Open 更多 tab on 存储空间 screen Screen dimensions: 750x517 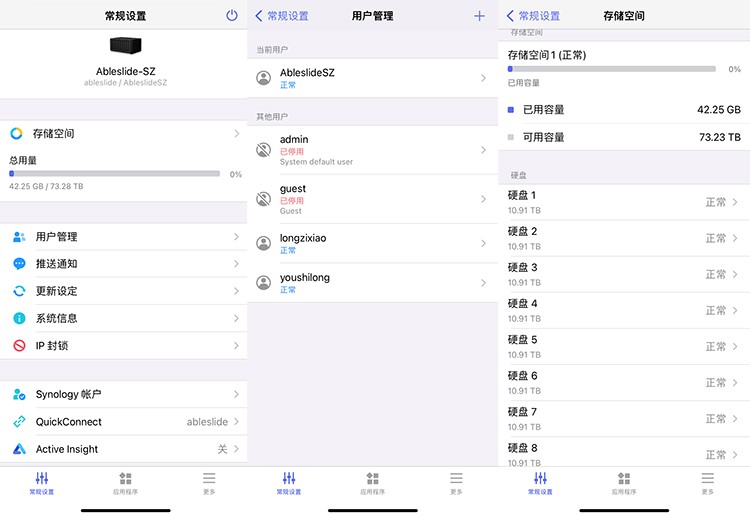[x=707, y=483]
